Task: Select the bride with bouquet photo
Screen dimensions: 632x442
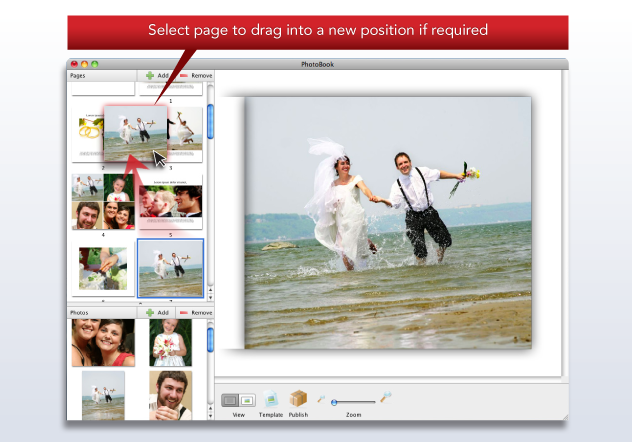Action: click(170, 343)
